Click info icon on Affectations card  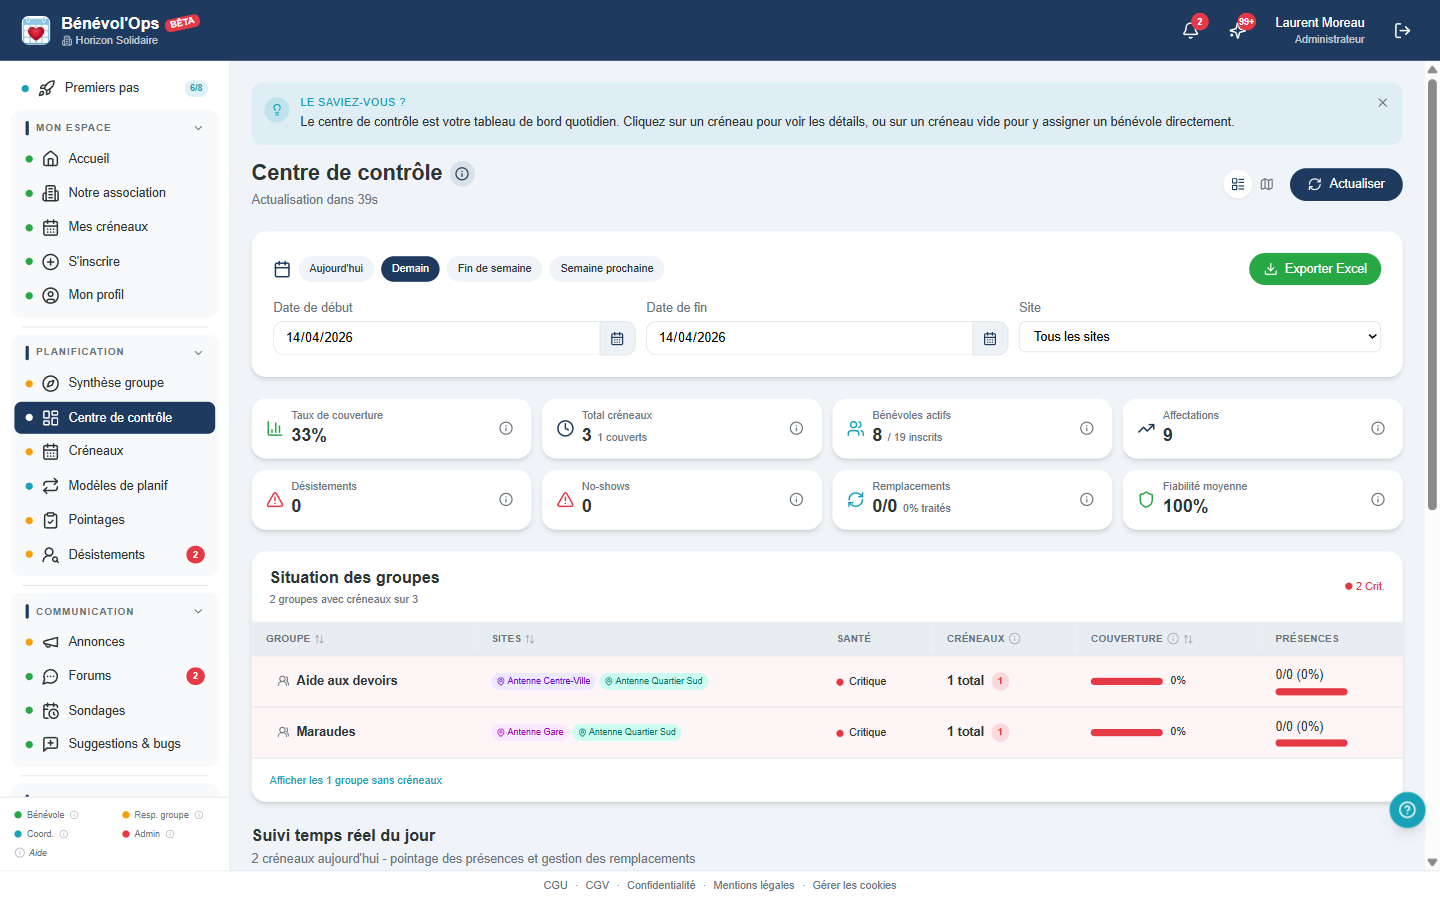coord(1378,428)
